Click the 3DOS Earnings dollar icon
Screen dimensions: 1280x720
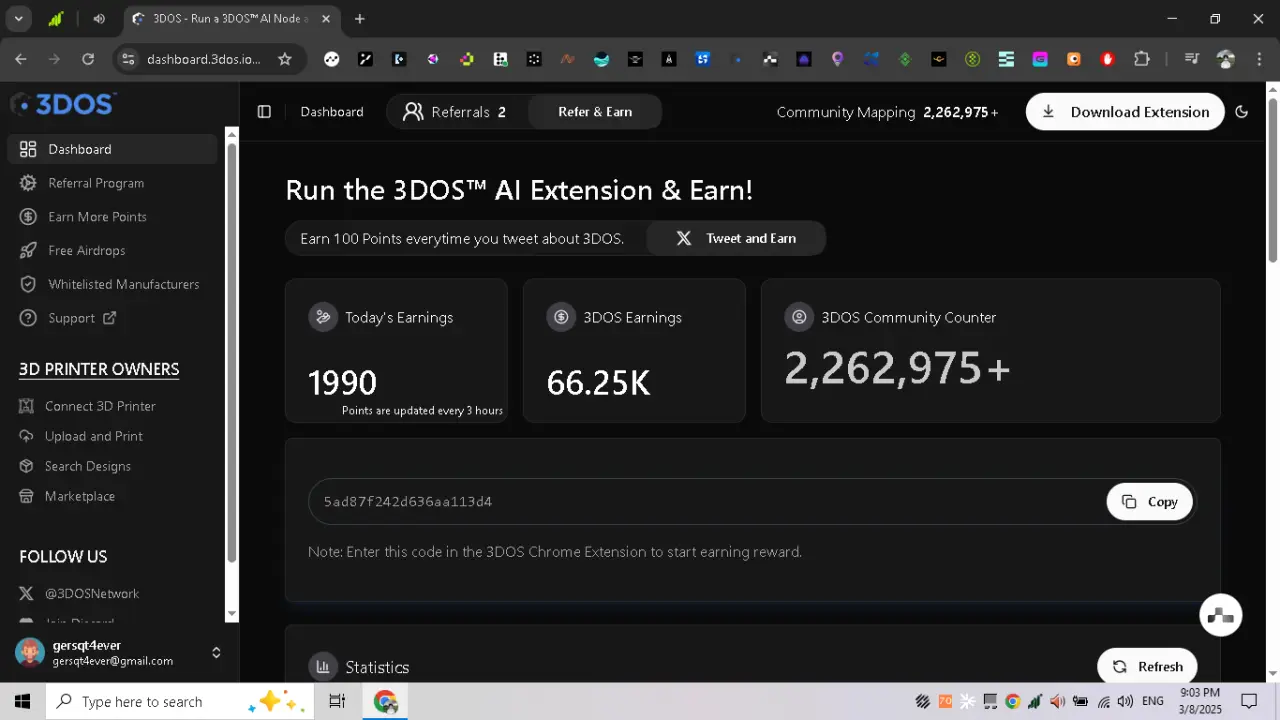(x=561, y=317)
